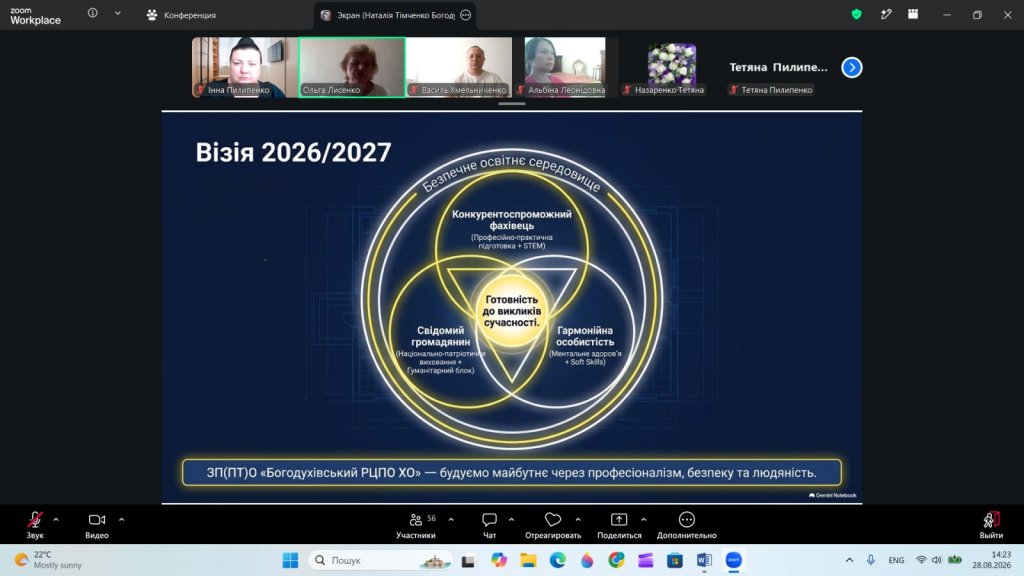Open meeting info circle icon
1024x576 pixels.
pyautogui.click(x=93, y=13)
